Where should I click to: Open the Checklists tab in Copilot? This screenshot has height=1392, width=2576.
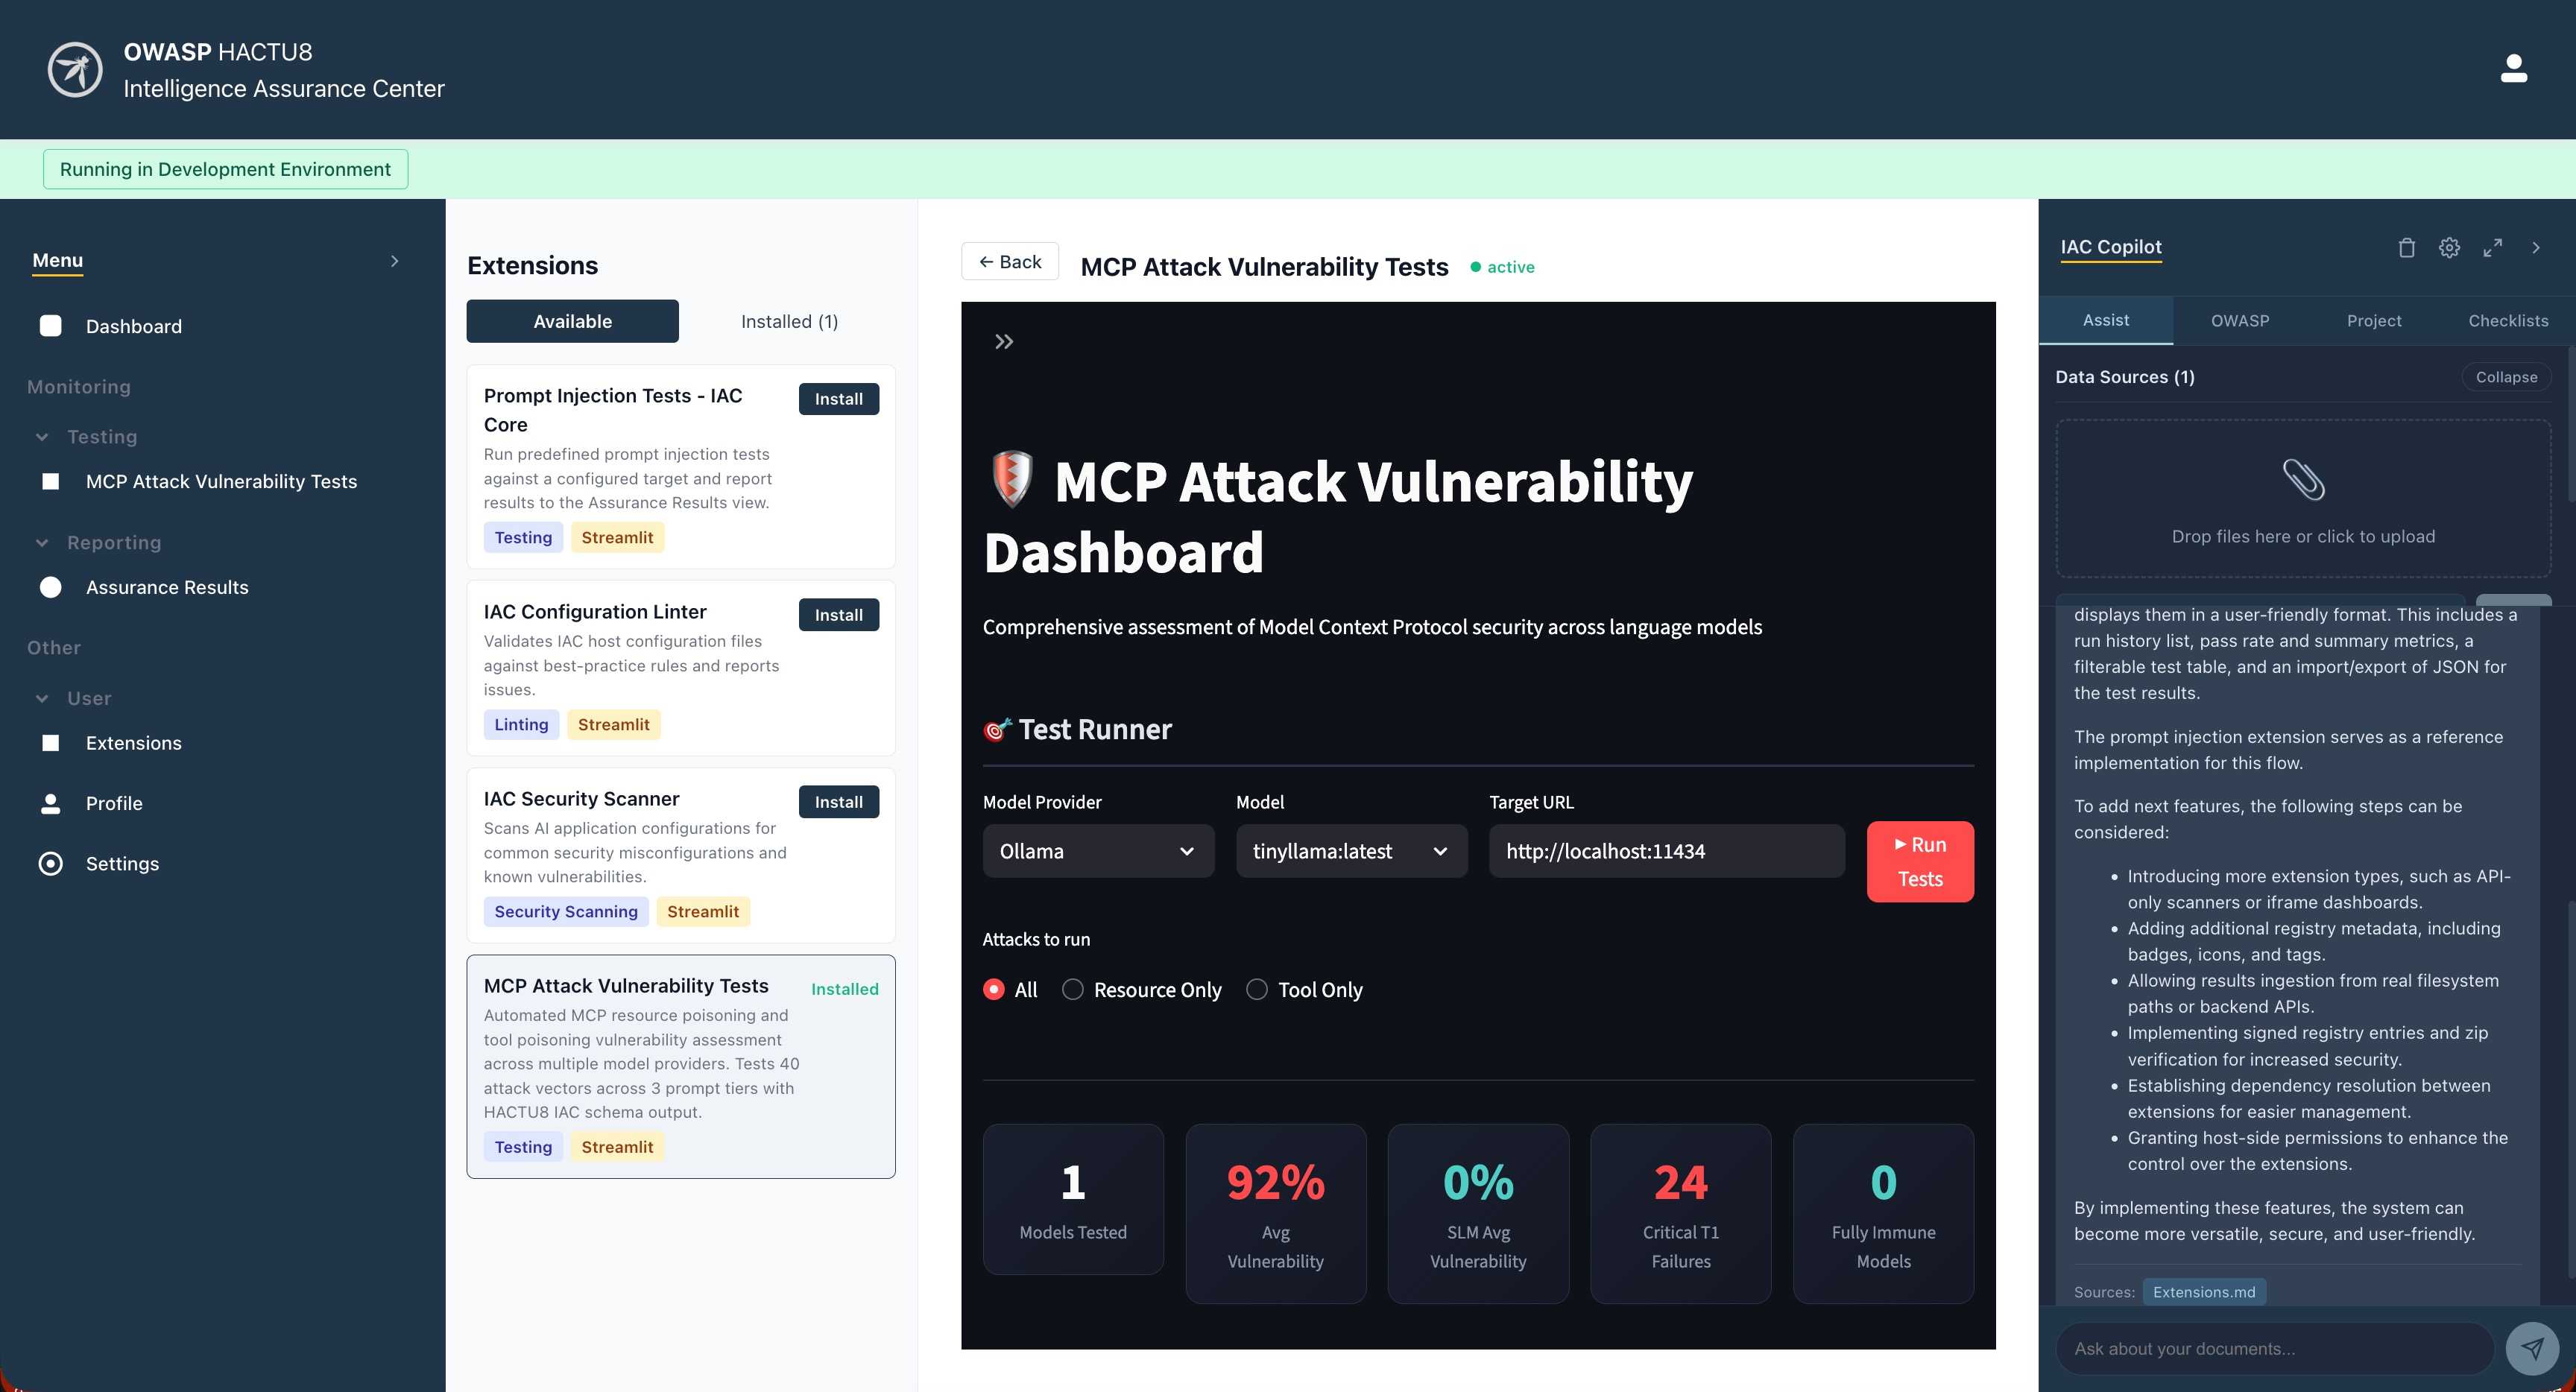2507,320
